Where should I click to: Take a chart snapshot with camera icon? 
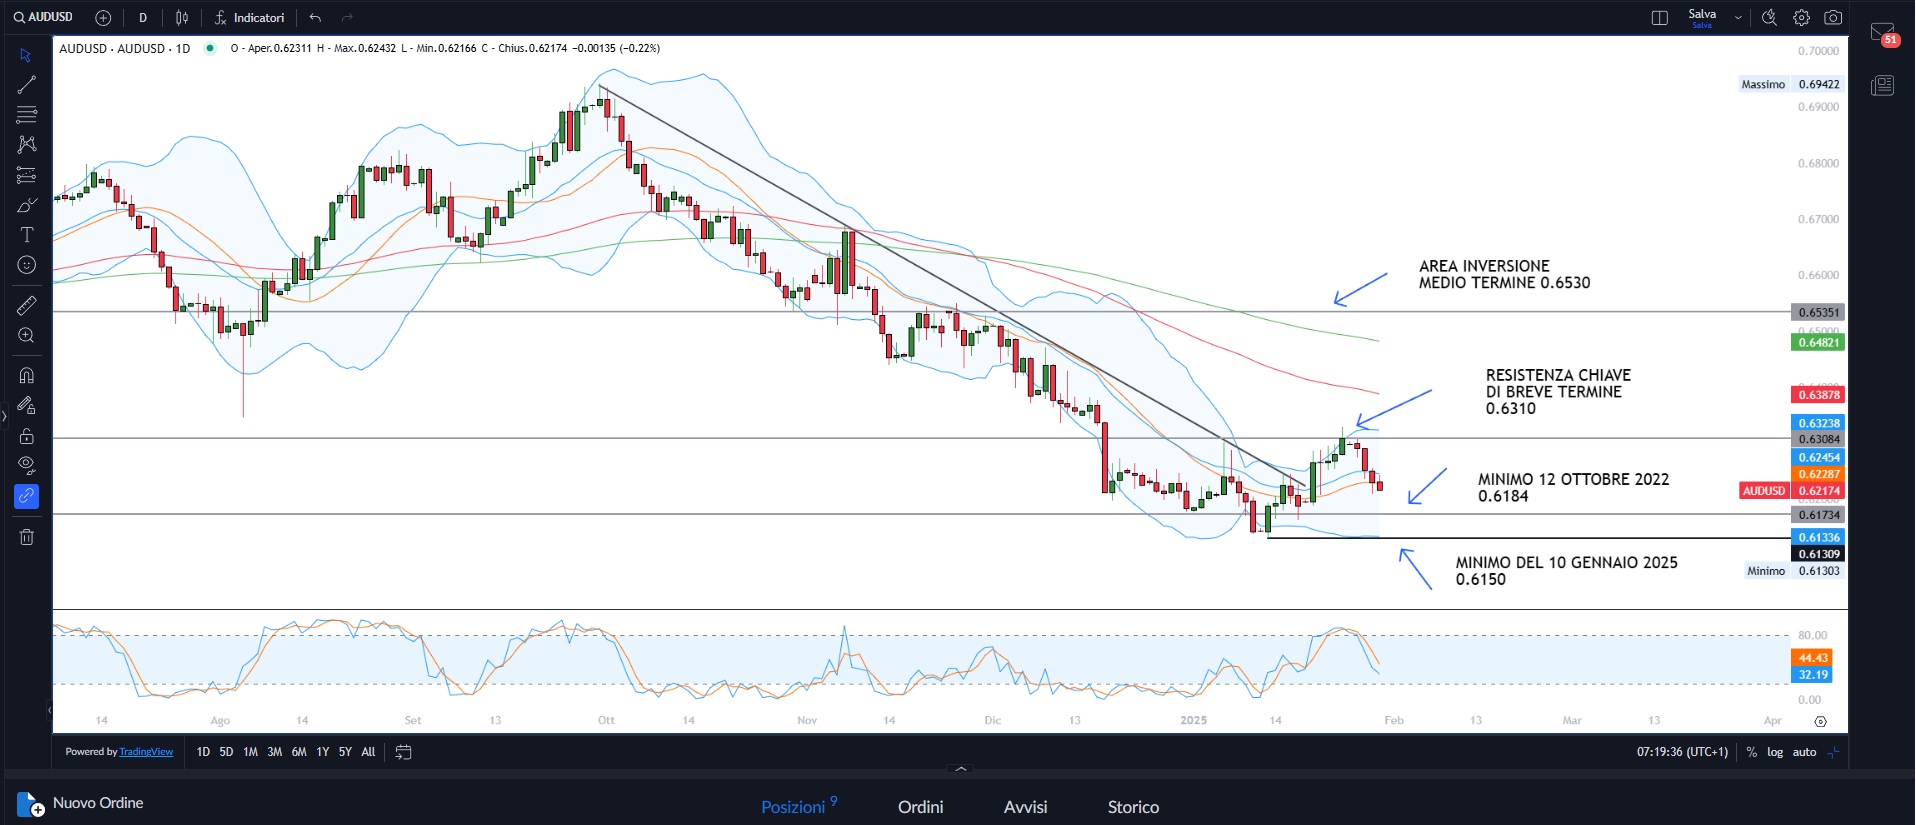tap(1833, 18)
